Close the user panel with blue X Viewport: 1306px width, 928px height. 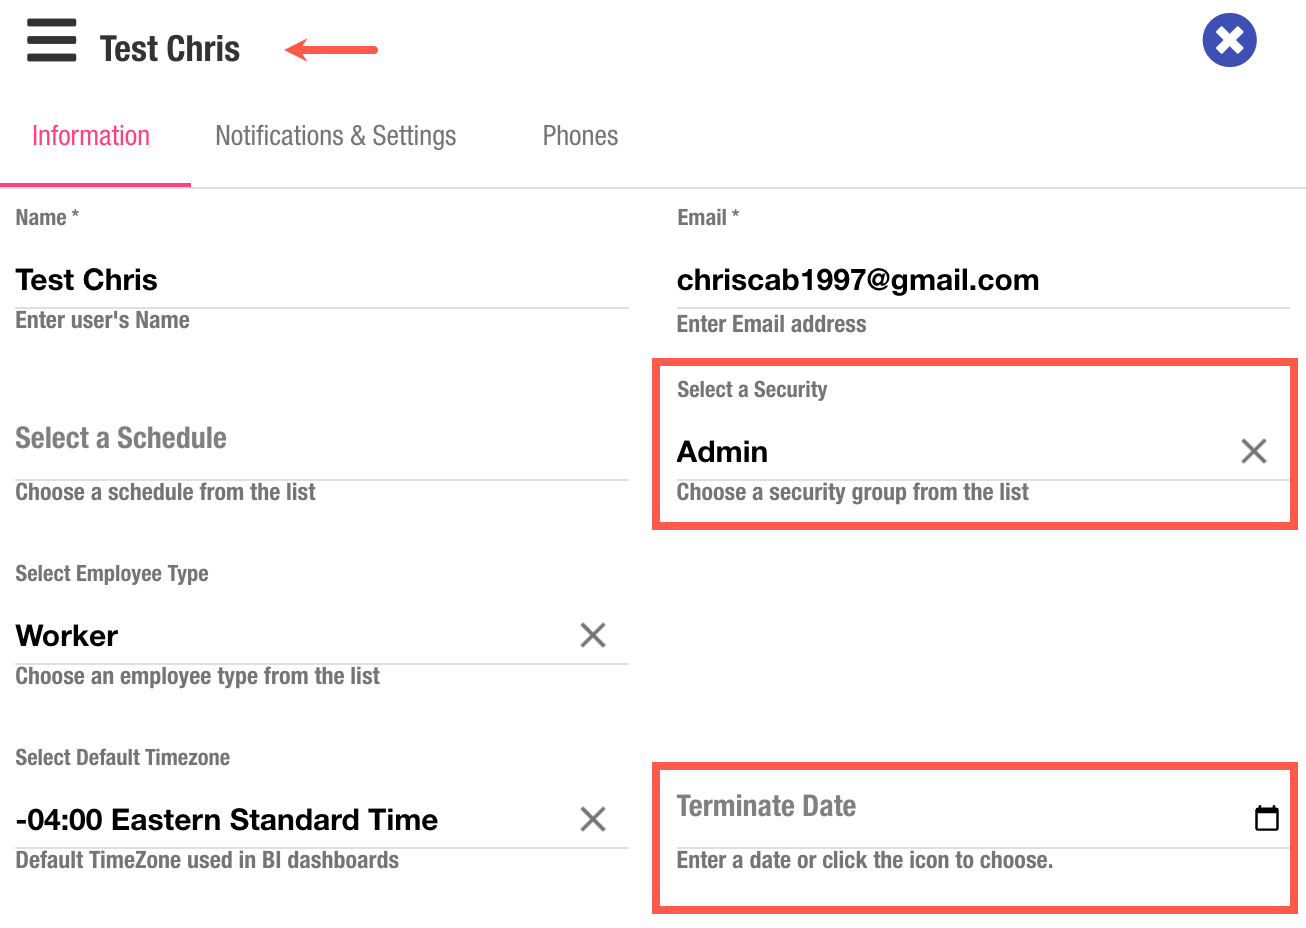(1229, 40)
